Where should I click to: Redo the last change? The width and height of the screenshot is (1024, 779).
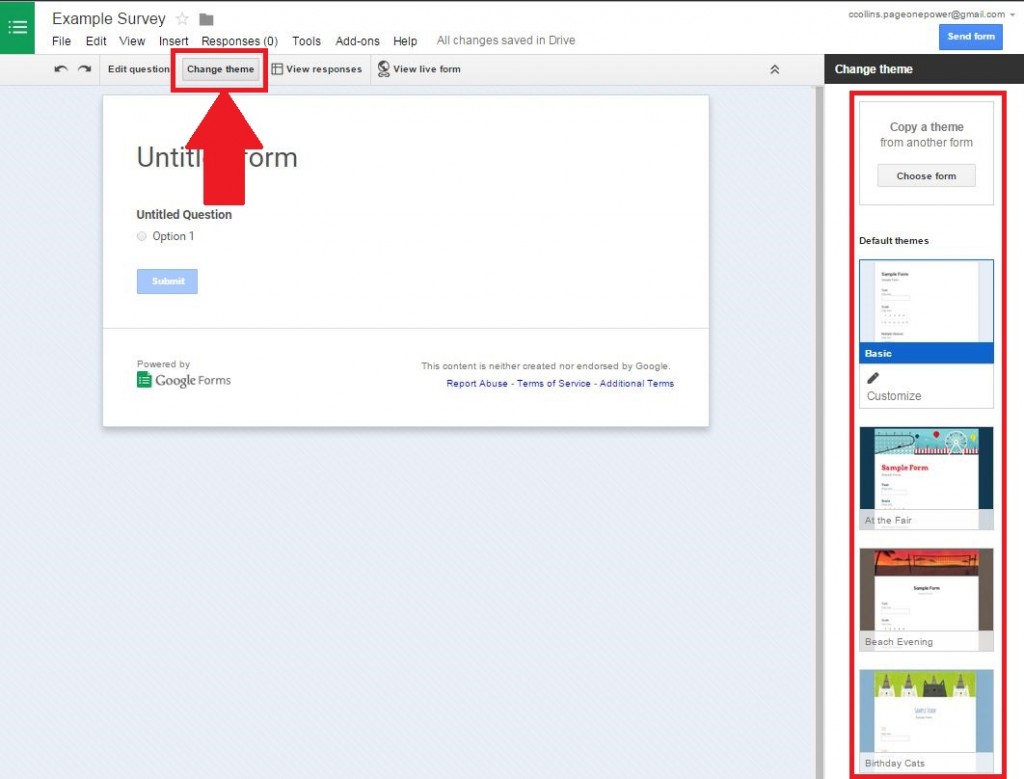[x=82, y=69]
